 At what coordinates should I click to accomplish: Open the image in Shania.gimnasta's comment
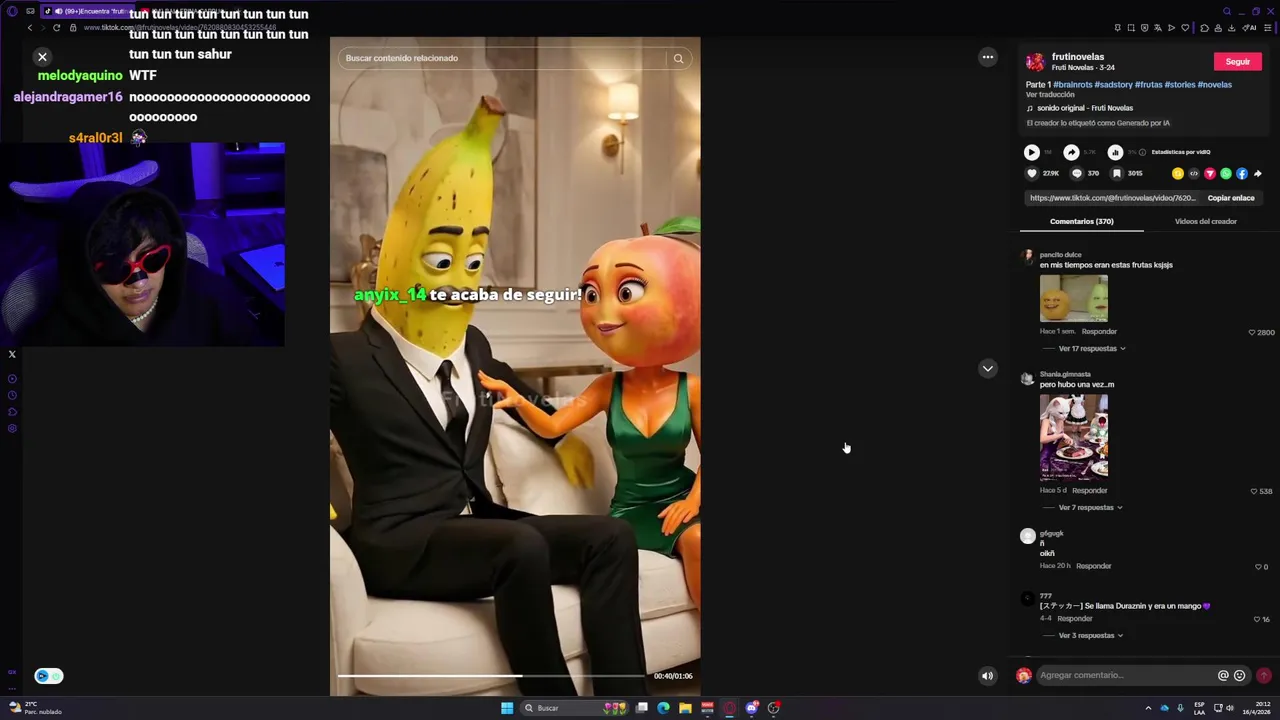[x=1074, y=437]
